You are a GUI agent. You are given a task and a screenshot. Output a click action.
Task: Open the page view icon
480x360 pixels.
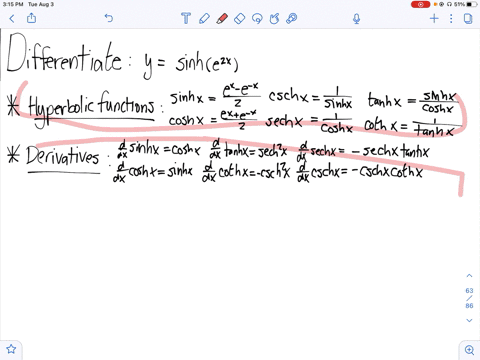pyautogui.click(x=468, y=18)
